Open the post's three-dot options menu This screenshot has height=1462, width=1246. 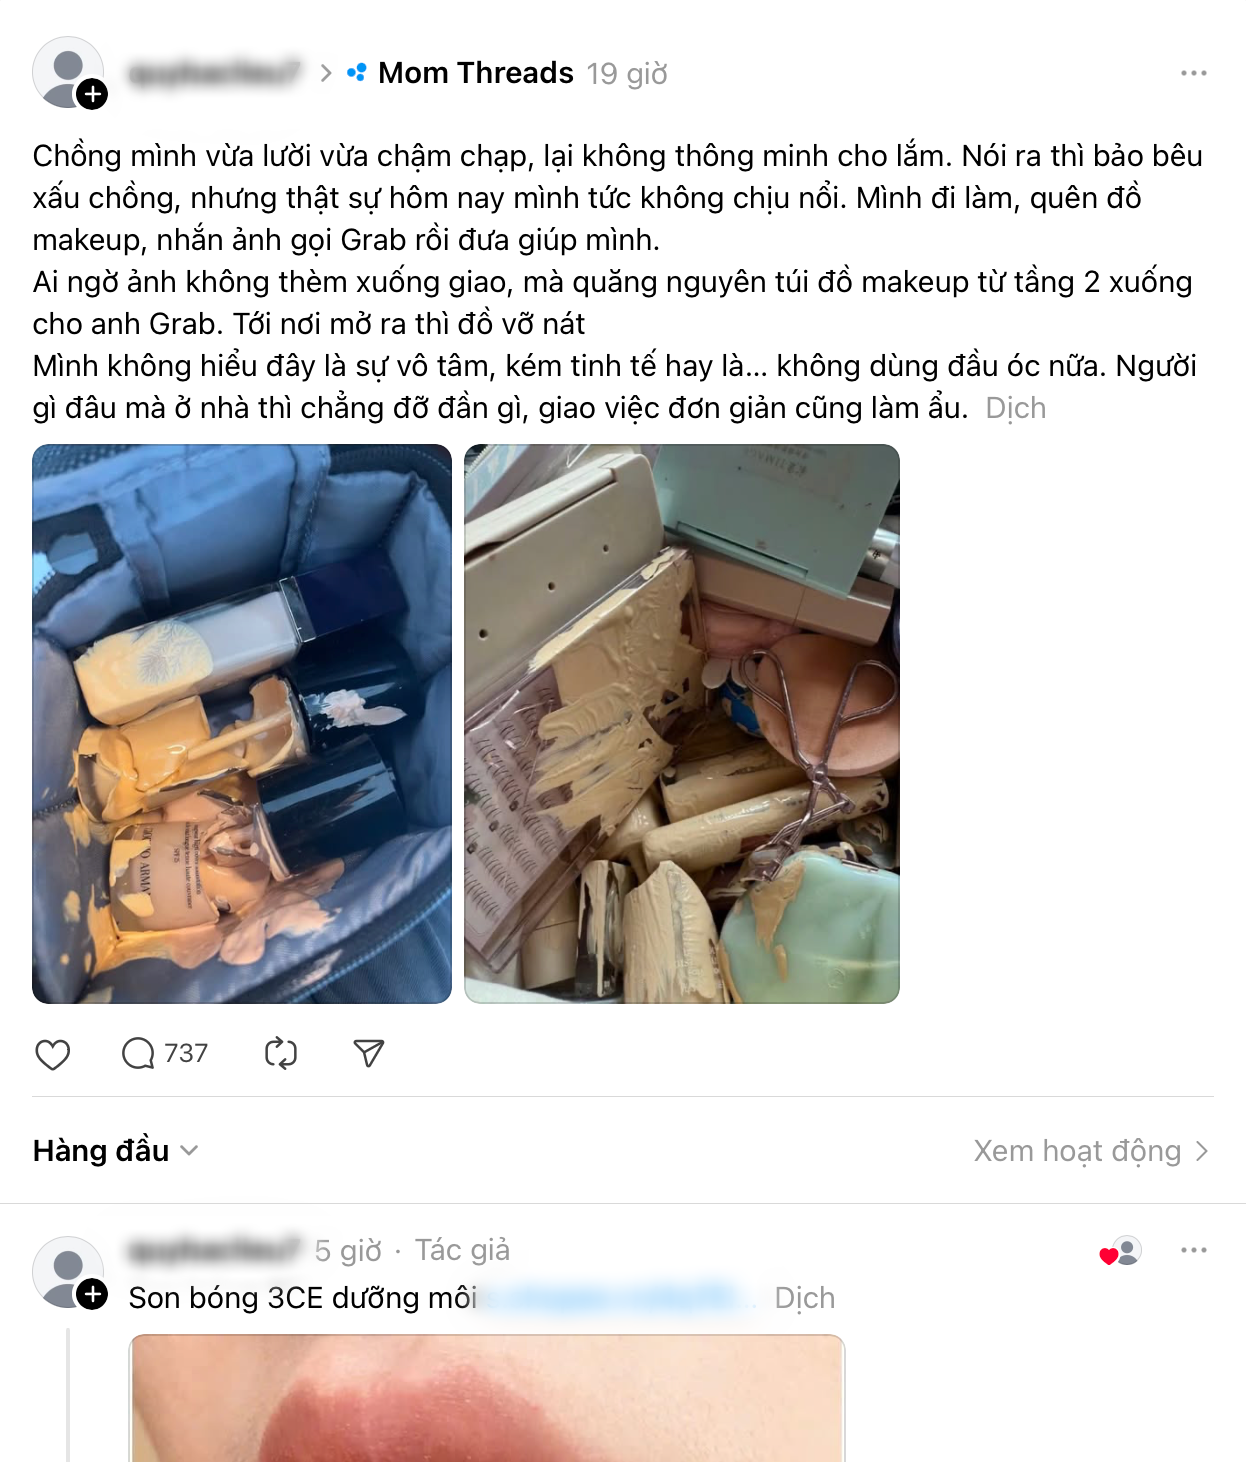tap(1193, 73)
